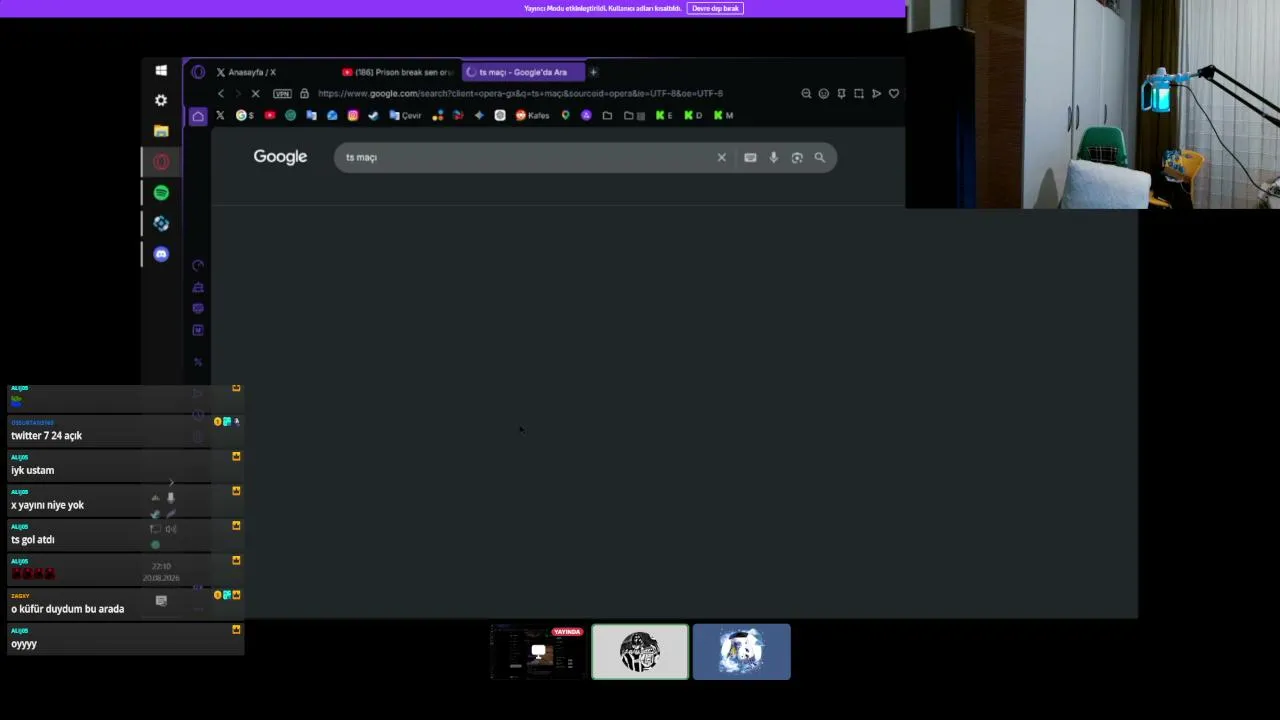
Task: Clear the Google search query
Action: pos(721,158)
